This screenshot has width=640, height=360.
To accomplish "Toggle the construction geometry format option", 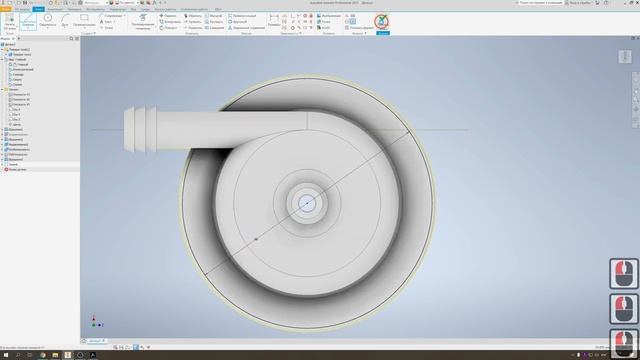I will (x=347, y=16).
